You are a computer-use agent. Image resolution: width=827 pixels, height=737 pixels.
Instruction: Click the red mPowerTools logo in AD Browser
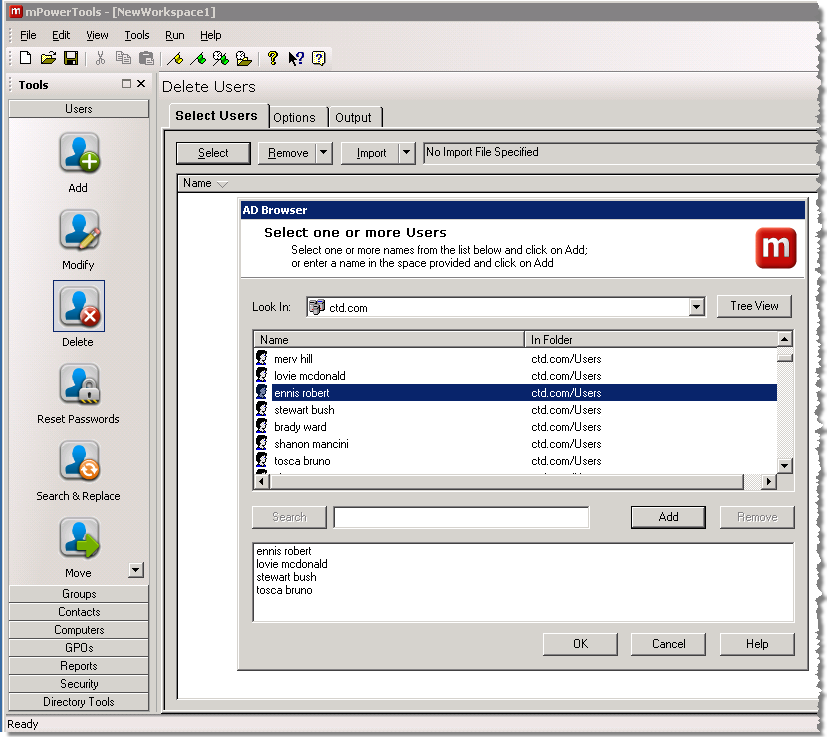pyautogui.click(x=775, y=248)
